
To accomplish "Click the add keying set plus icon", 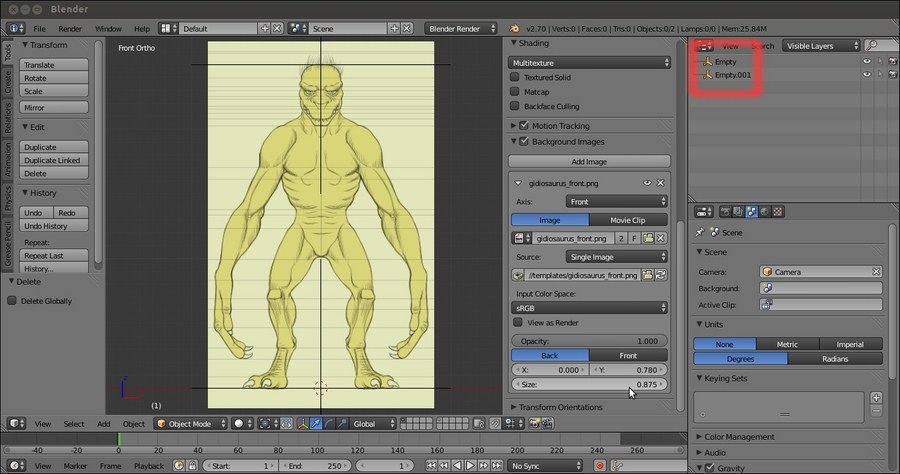I will tap(876, 397).
